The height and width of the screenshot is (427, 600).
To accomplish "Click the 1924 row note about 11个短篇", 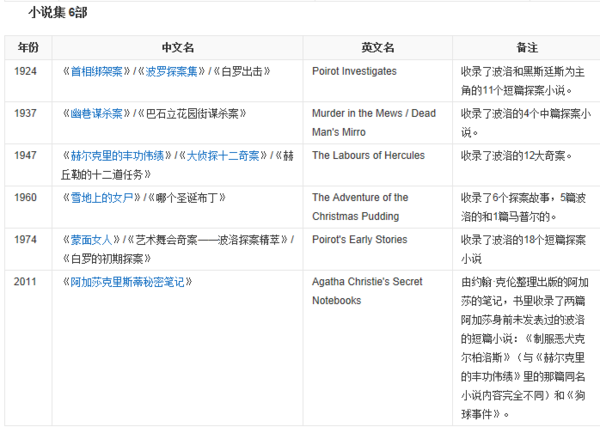I will 523,81.
